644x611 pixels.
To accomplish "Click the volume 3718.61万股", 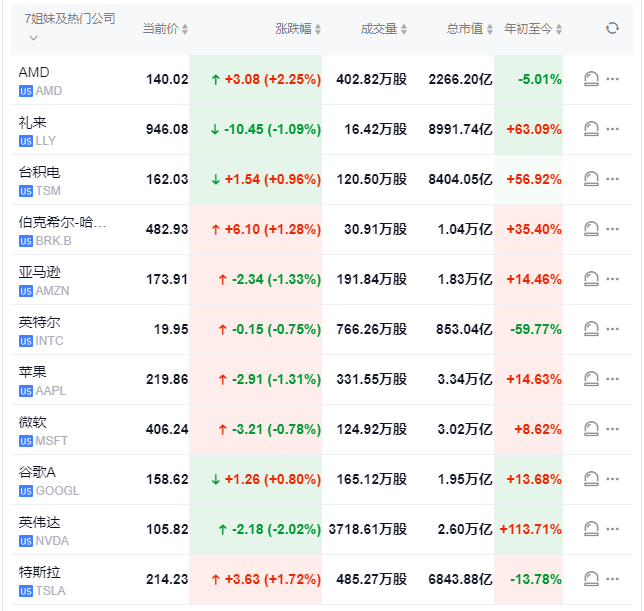I will (368, 529).
